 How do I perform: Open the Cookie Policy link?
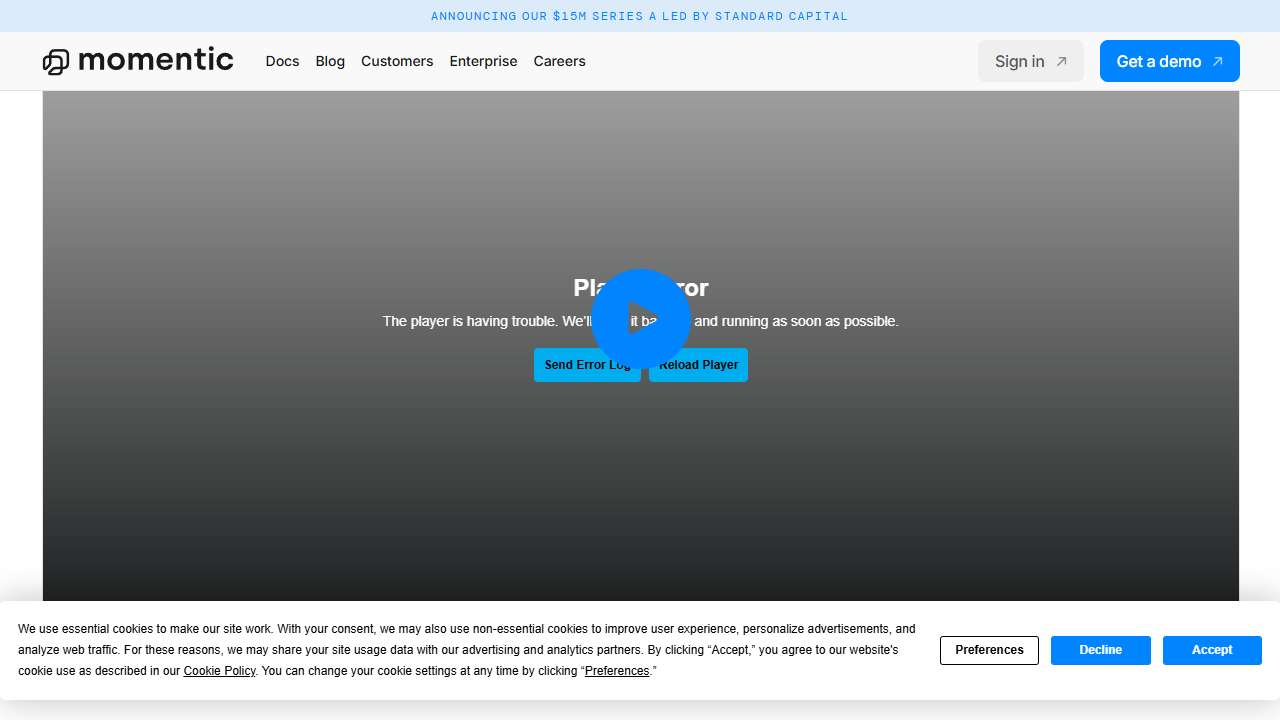click(x=219, y=671)
